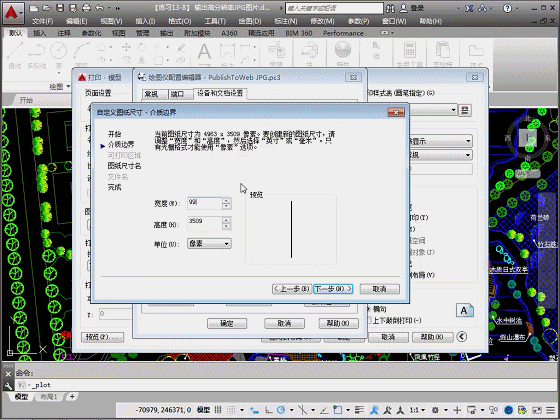Open the quick access toolbar customize arrow
Viewport: 560px width, 420px height.
pos(118,8)
